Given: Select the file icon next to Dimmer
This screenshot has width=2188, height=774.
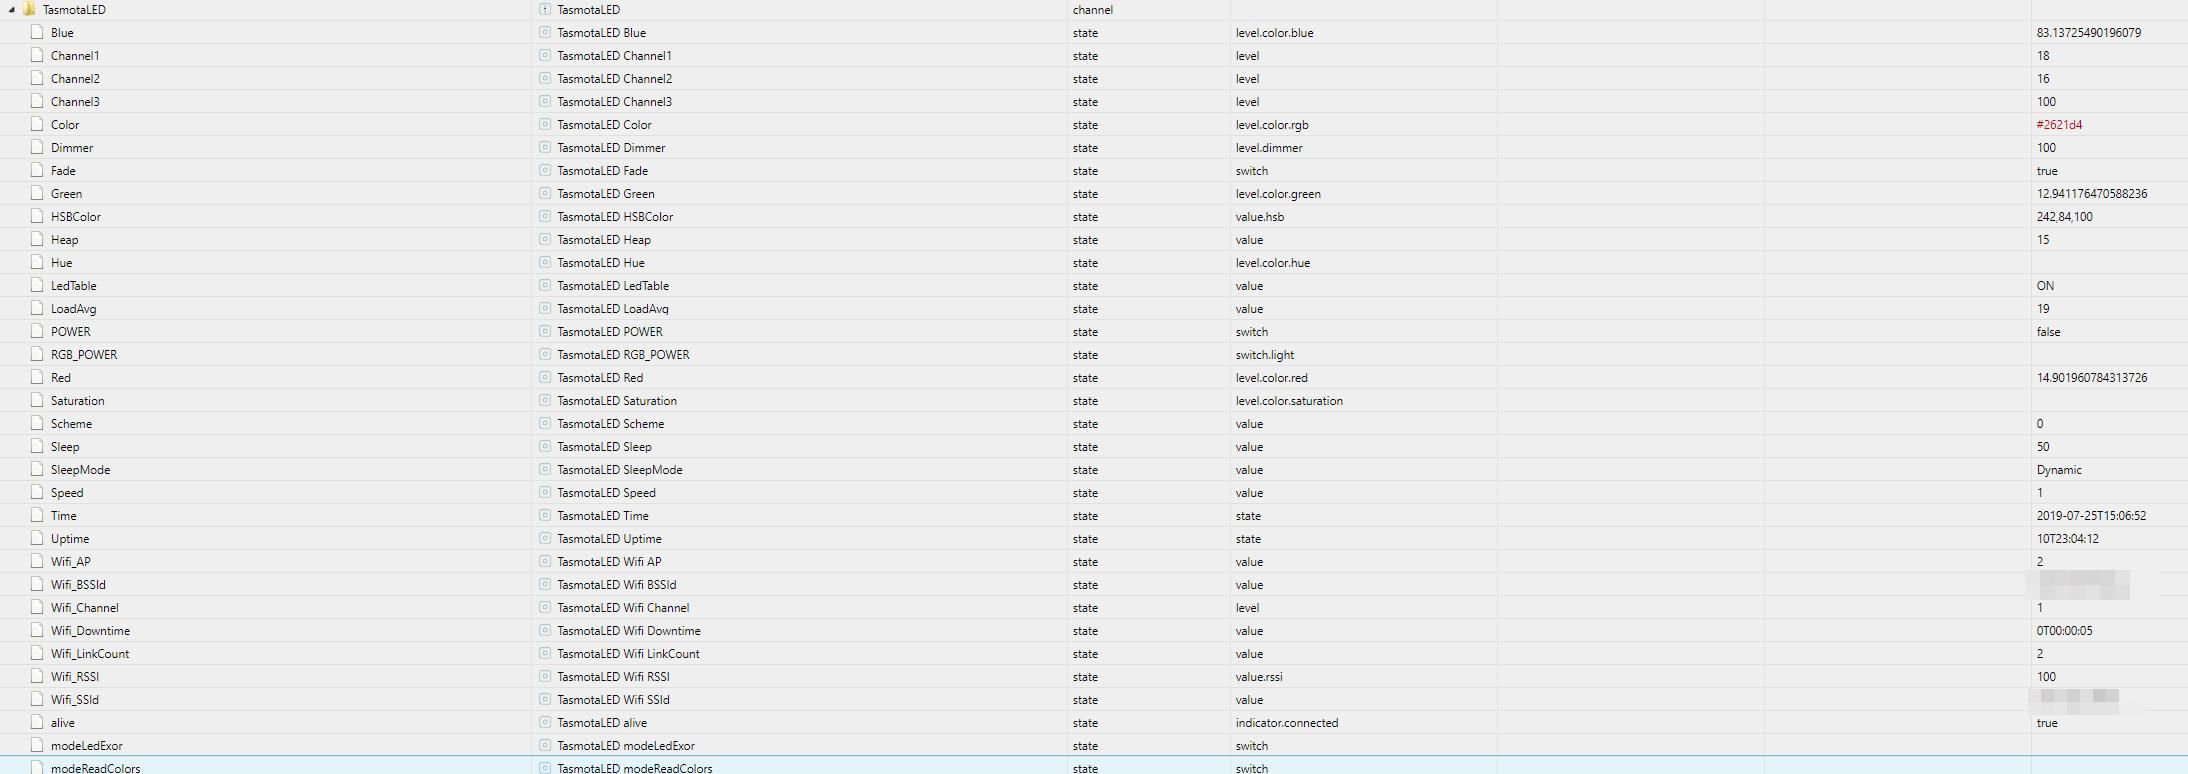Looking at the screenshot, I should pyautogui.click(x=37, y=147).
